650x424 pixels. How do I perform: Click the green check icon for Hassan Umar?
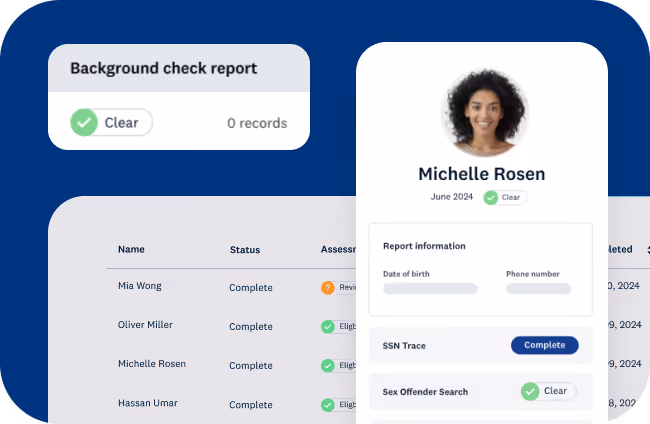coord(327,405)
